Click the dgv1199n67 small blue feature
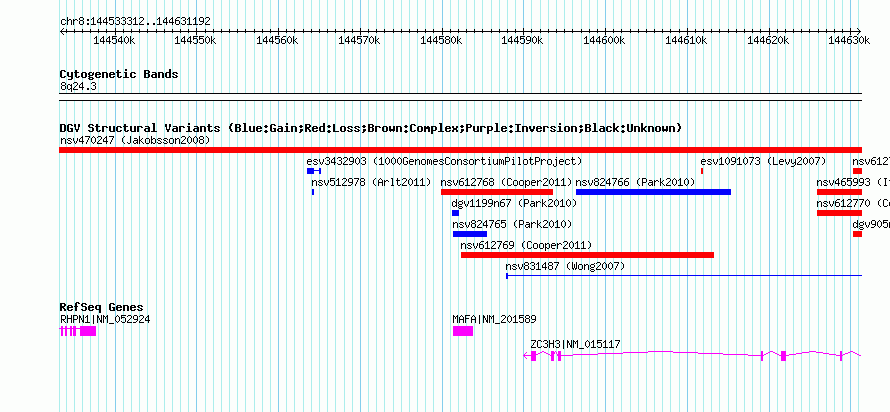 455,213
